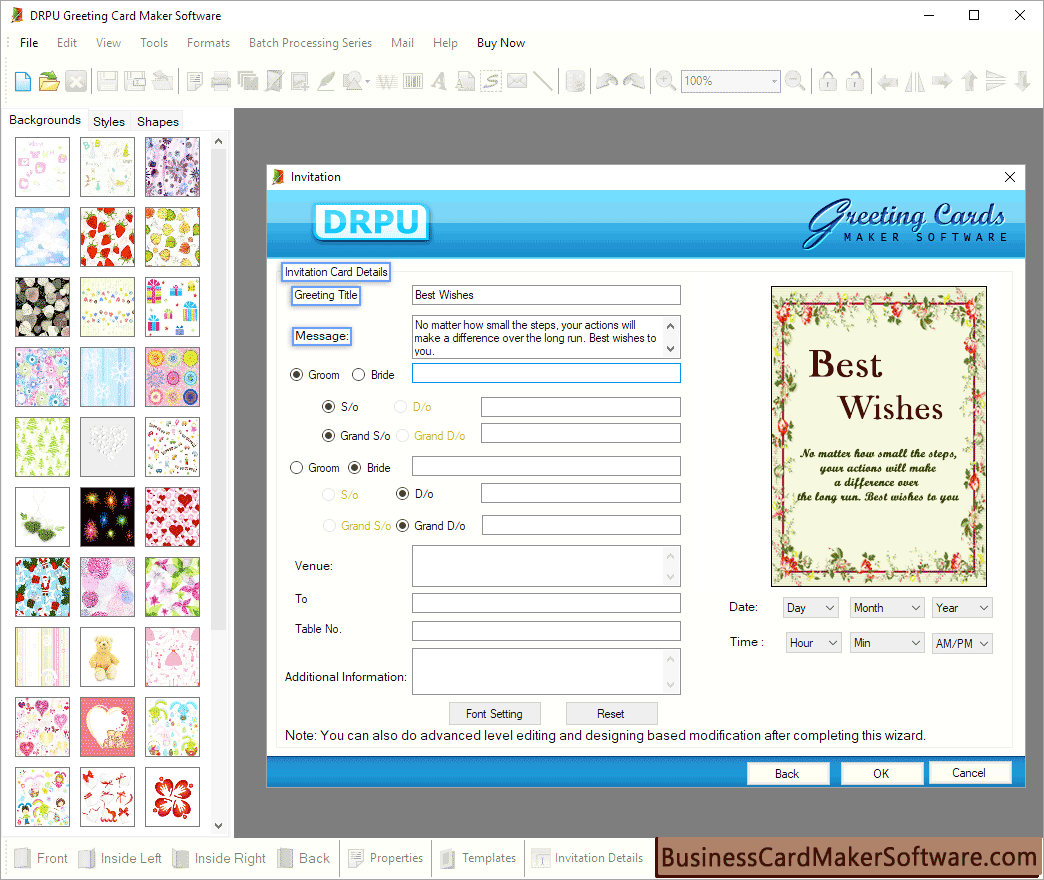Click the line drawing tool icon
The height and width of the screenshot is (880, 1044).
543,81
